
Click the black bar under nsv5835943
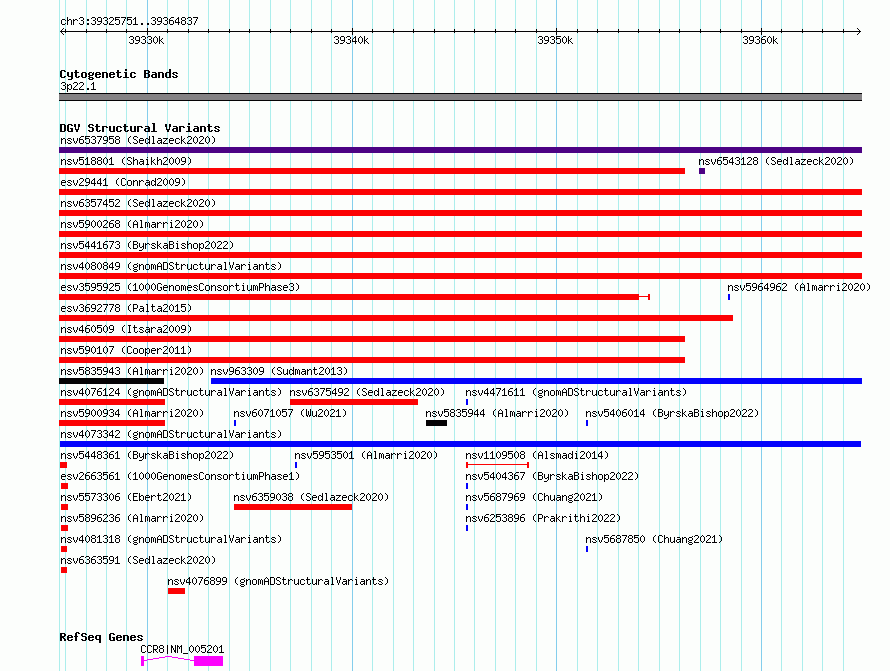(111, 381)
